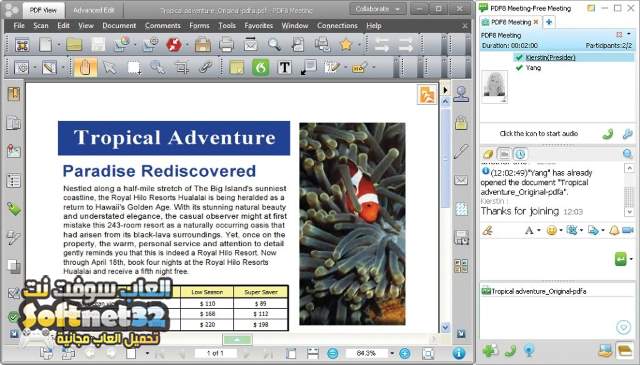Add a new meeting tab with plus
The image size is (640, 365).
549,22
